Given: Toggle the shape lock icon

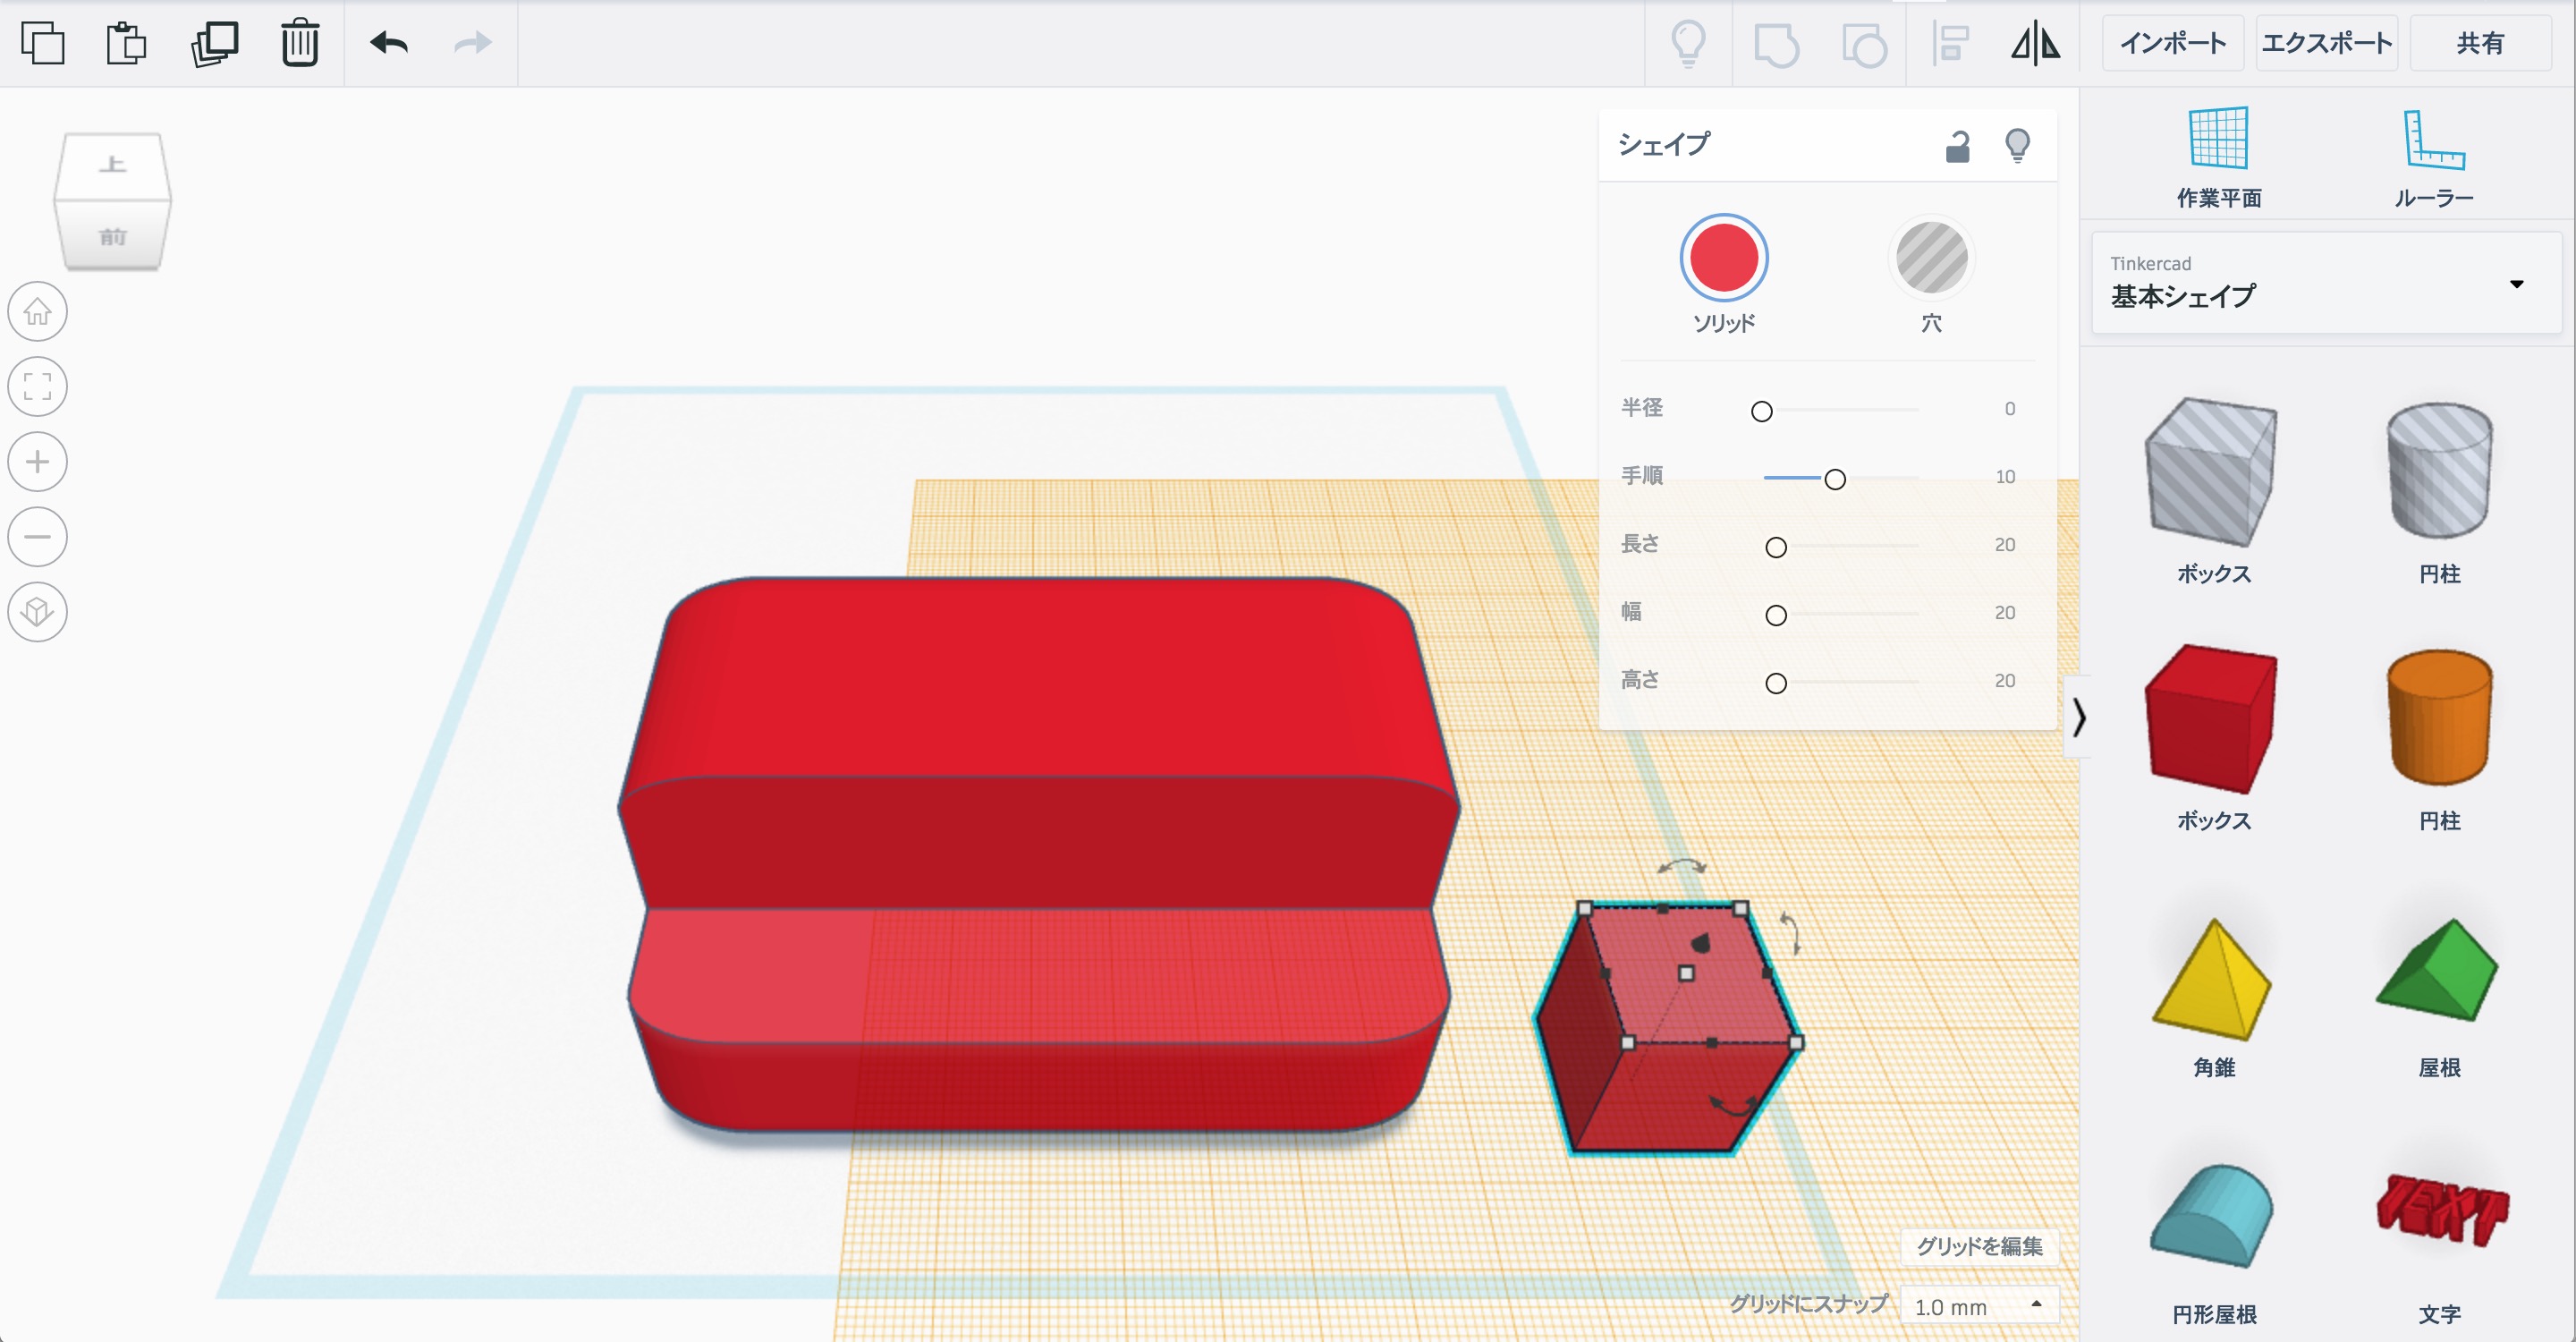Looking at the screenshot, I should 1957,147.
